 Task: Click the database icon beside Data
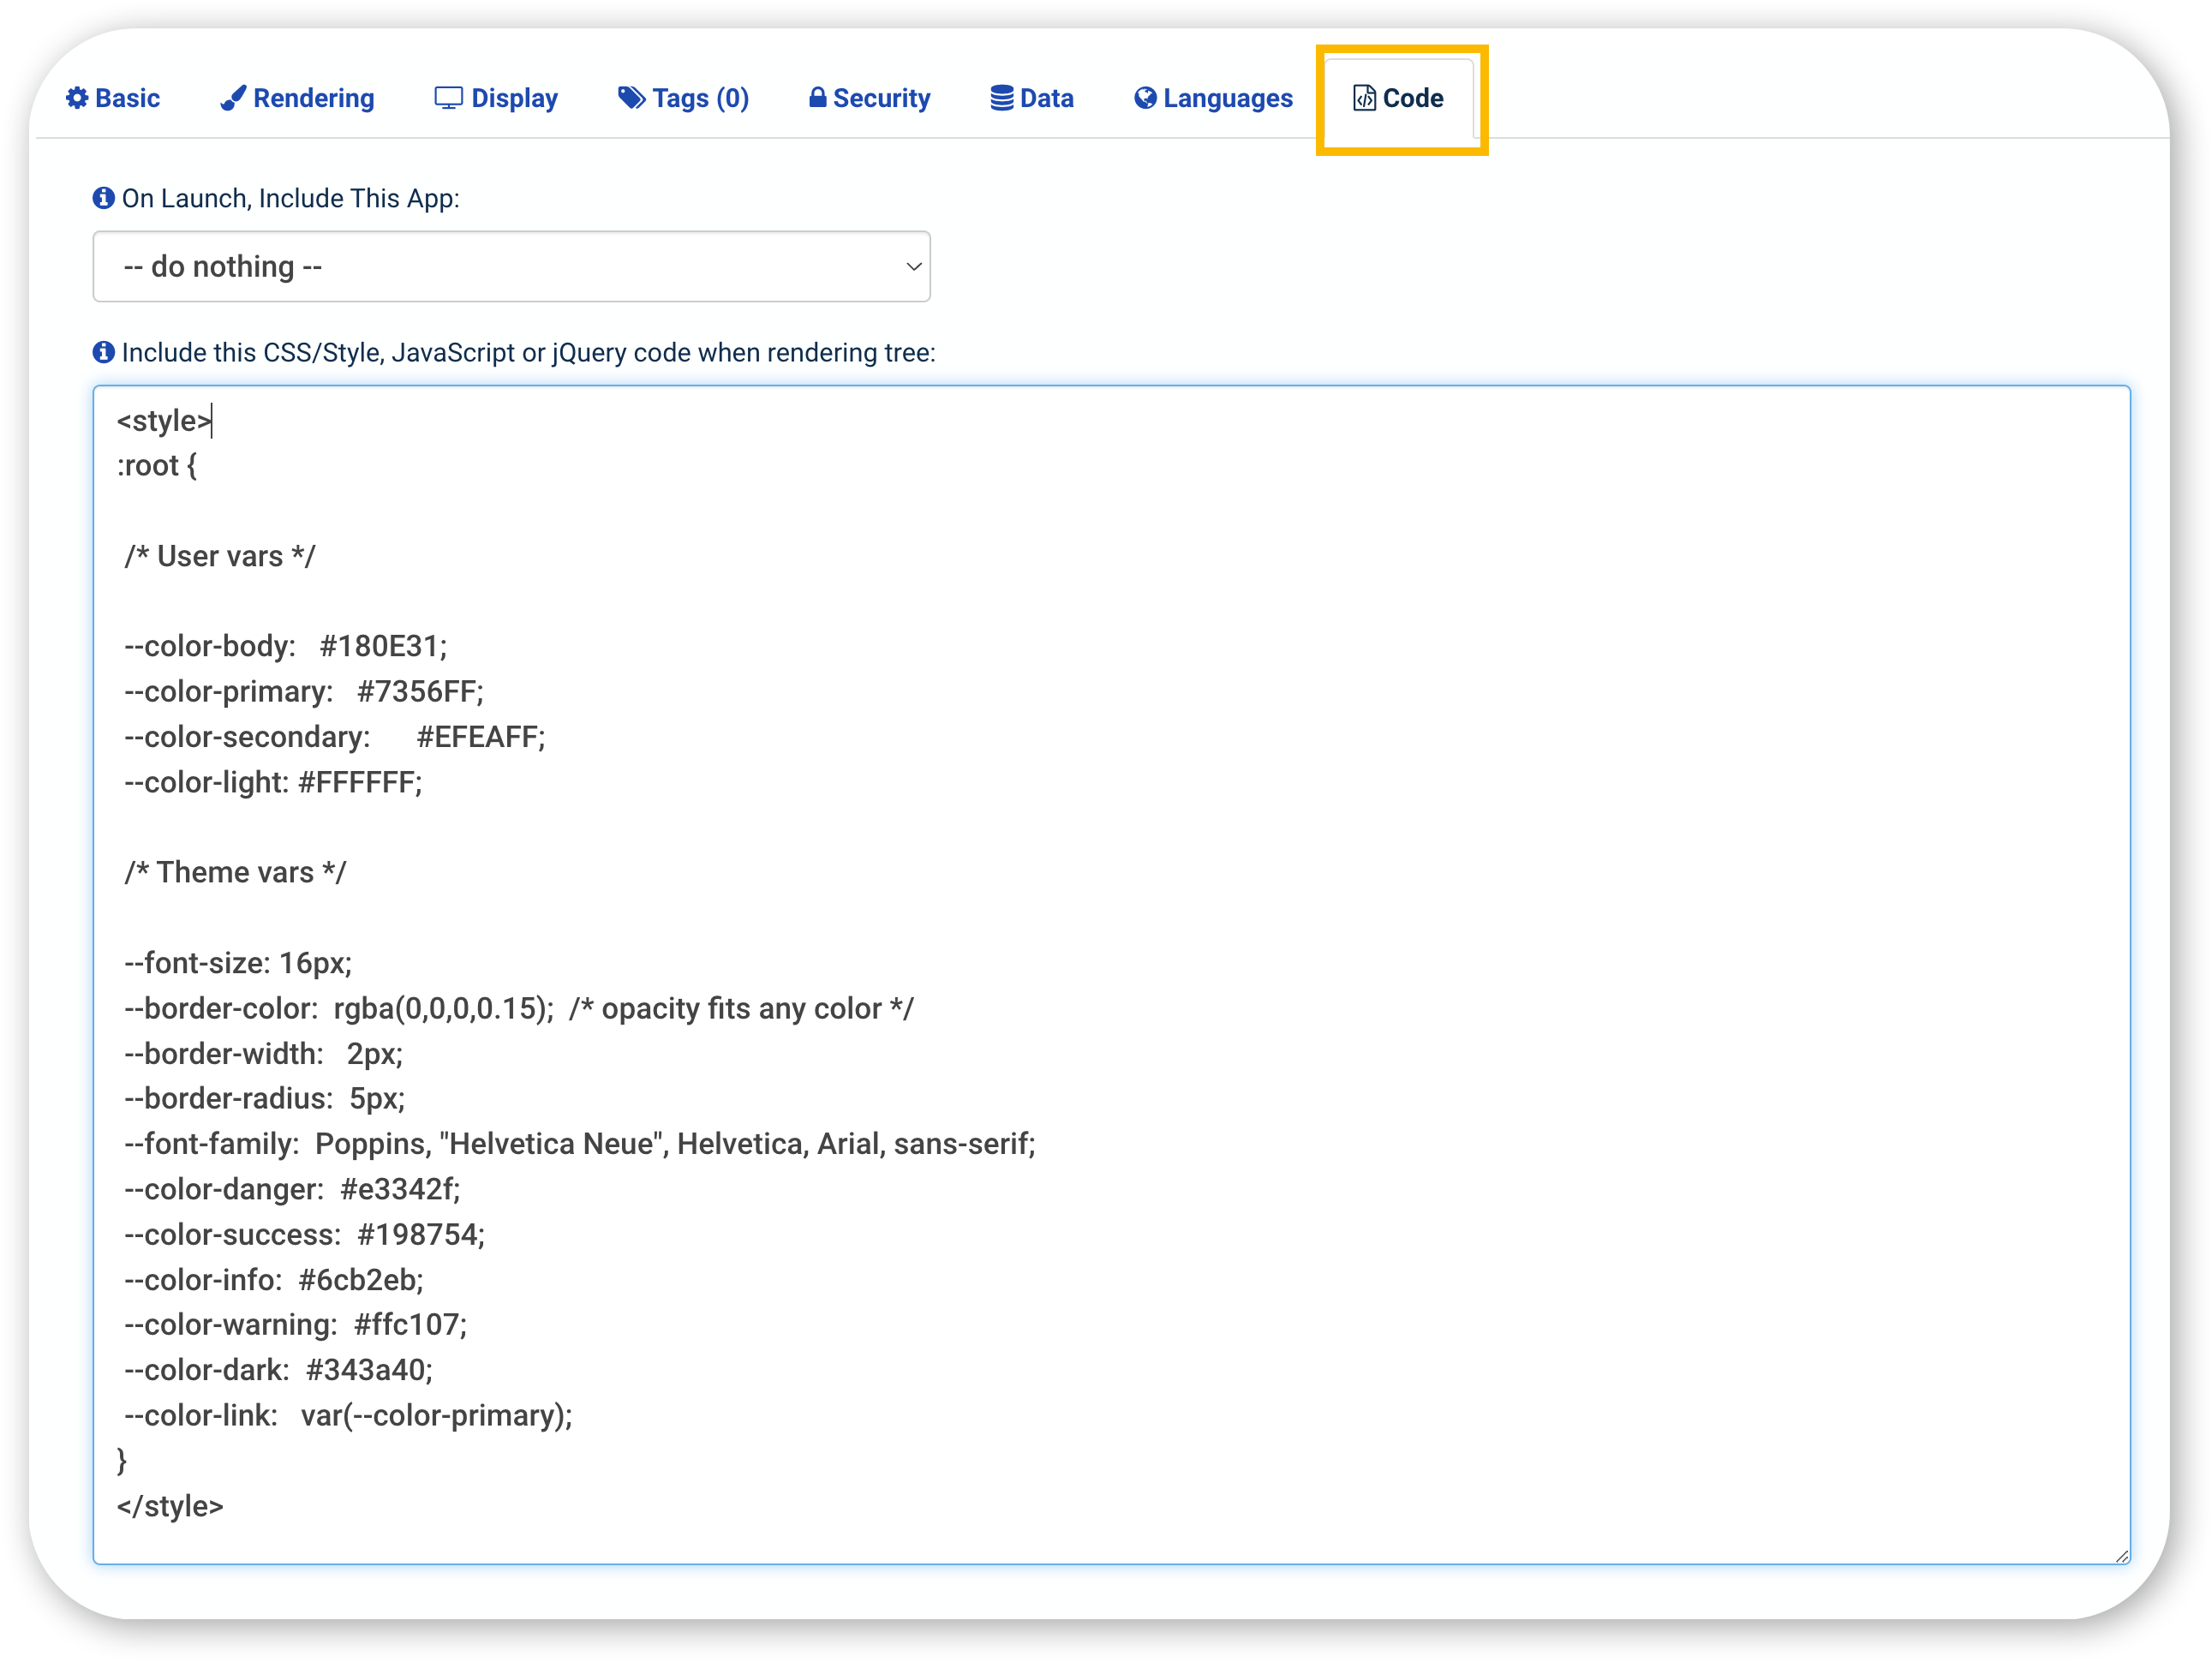point(1001,98)
